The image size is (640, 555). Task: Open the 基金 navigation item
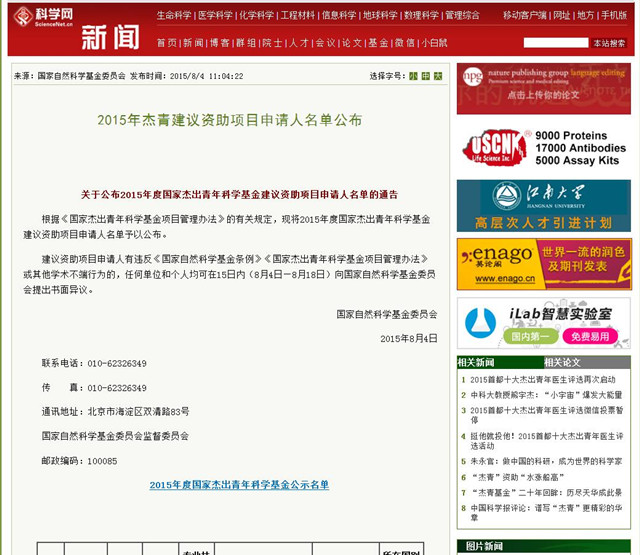point(377,43)
